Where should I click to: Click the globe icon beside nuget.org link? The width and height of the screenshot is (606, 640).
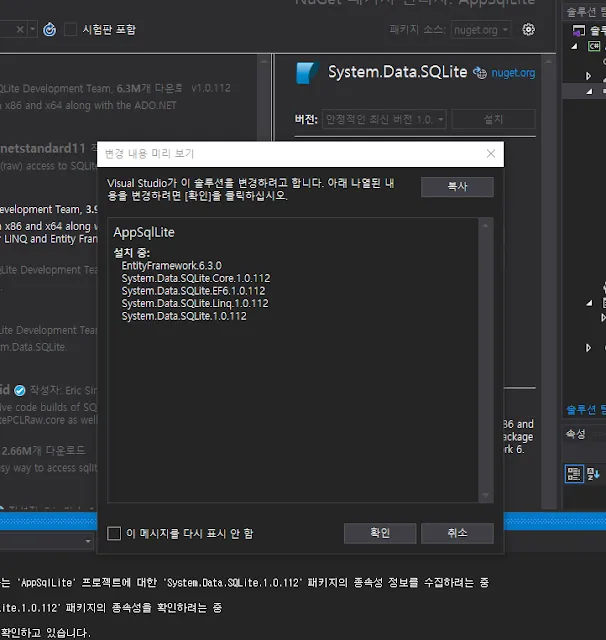point(480,73)
